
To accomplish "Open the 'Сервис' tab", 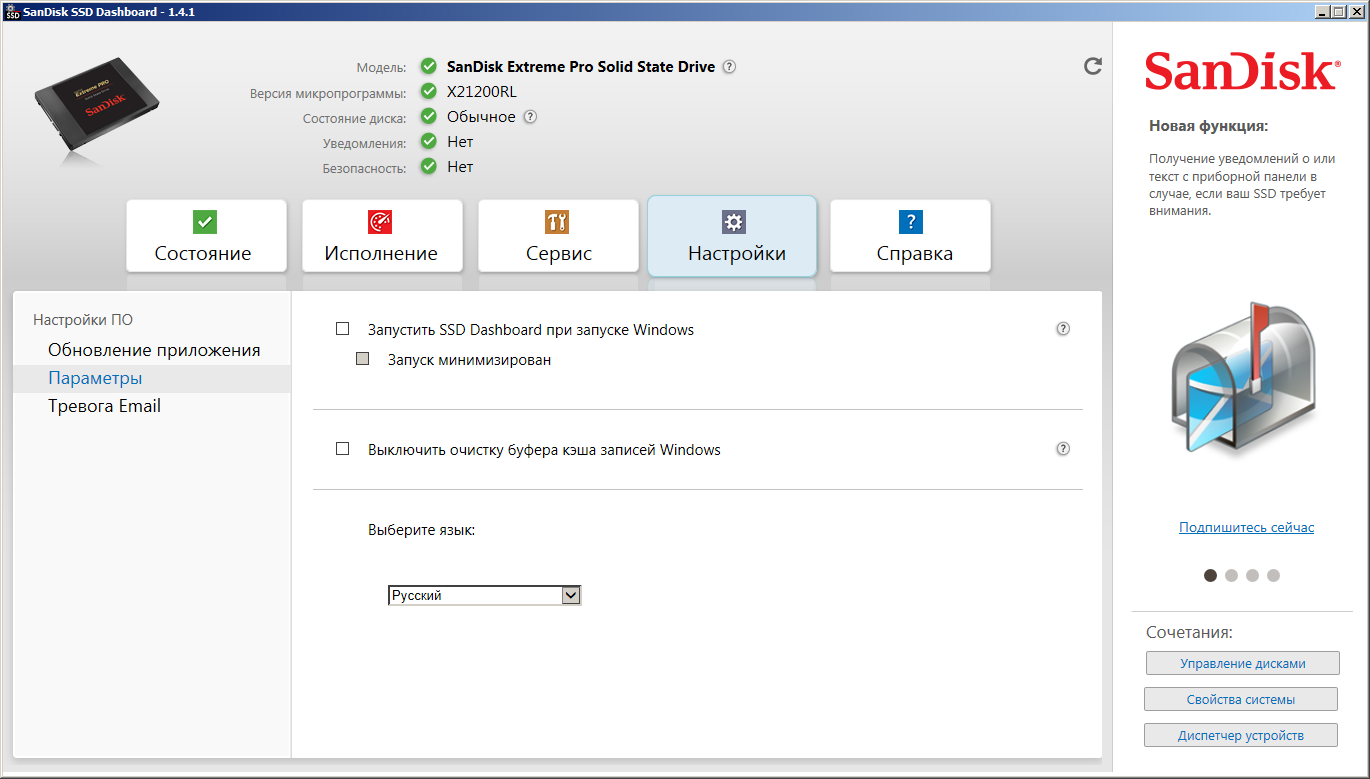I will coord(558,236).
